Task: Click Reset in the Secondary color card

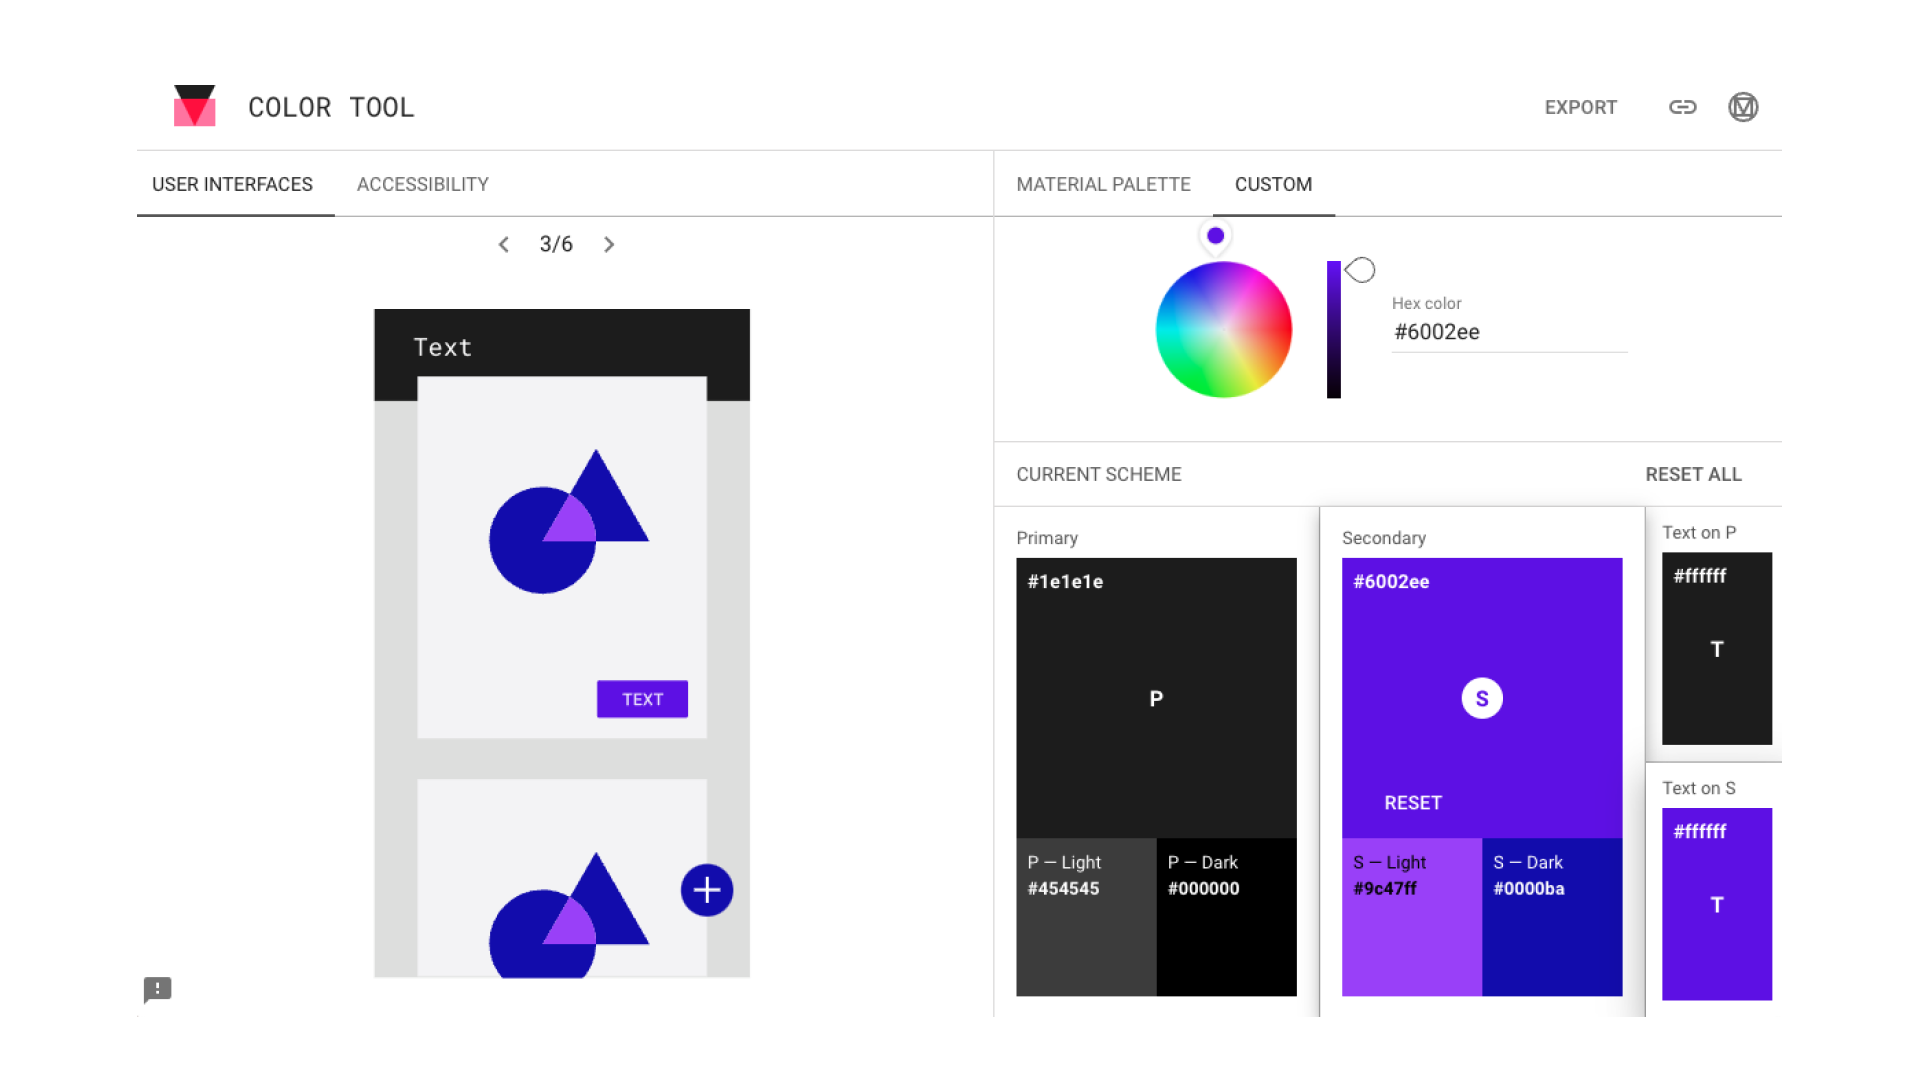Action: pyautogui.click(x=1412, y=803)
